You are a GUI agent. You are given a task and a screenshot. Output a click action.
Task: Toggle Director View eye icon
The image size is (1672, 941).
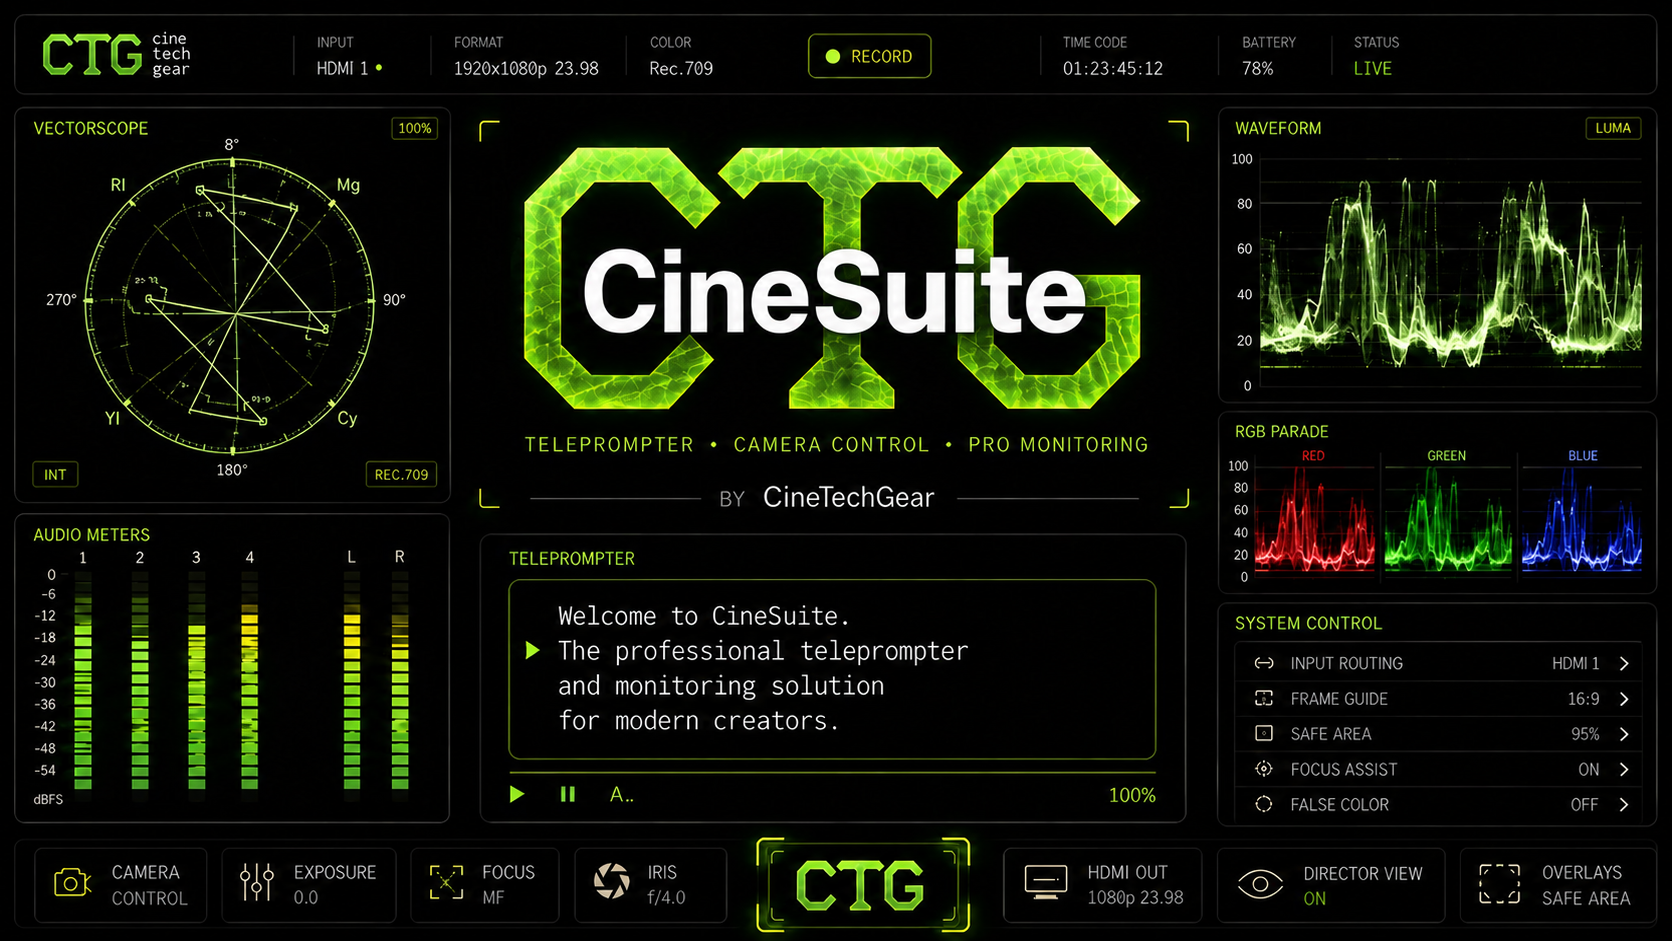[1260, 884]
